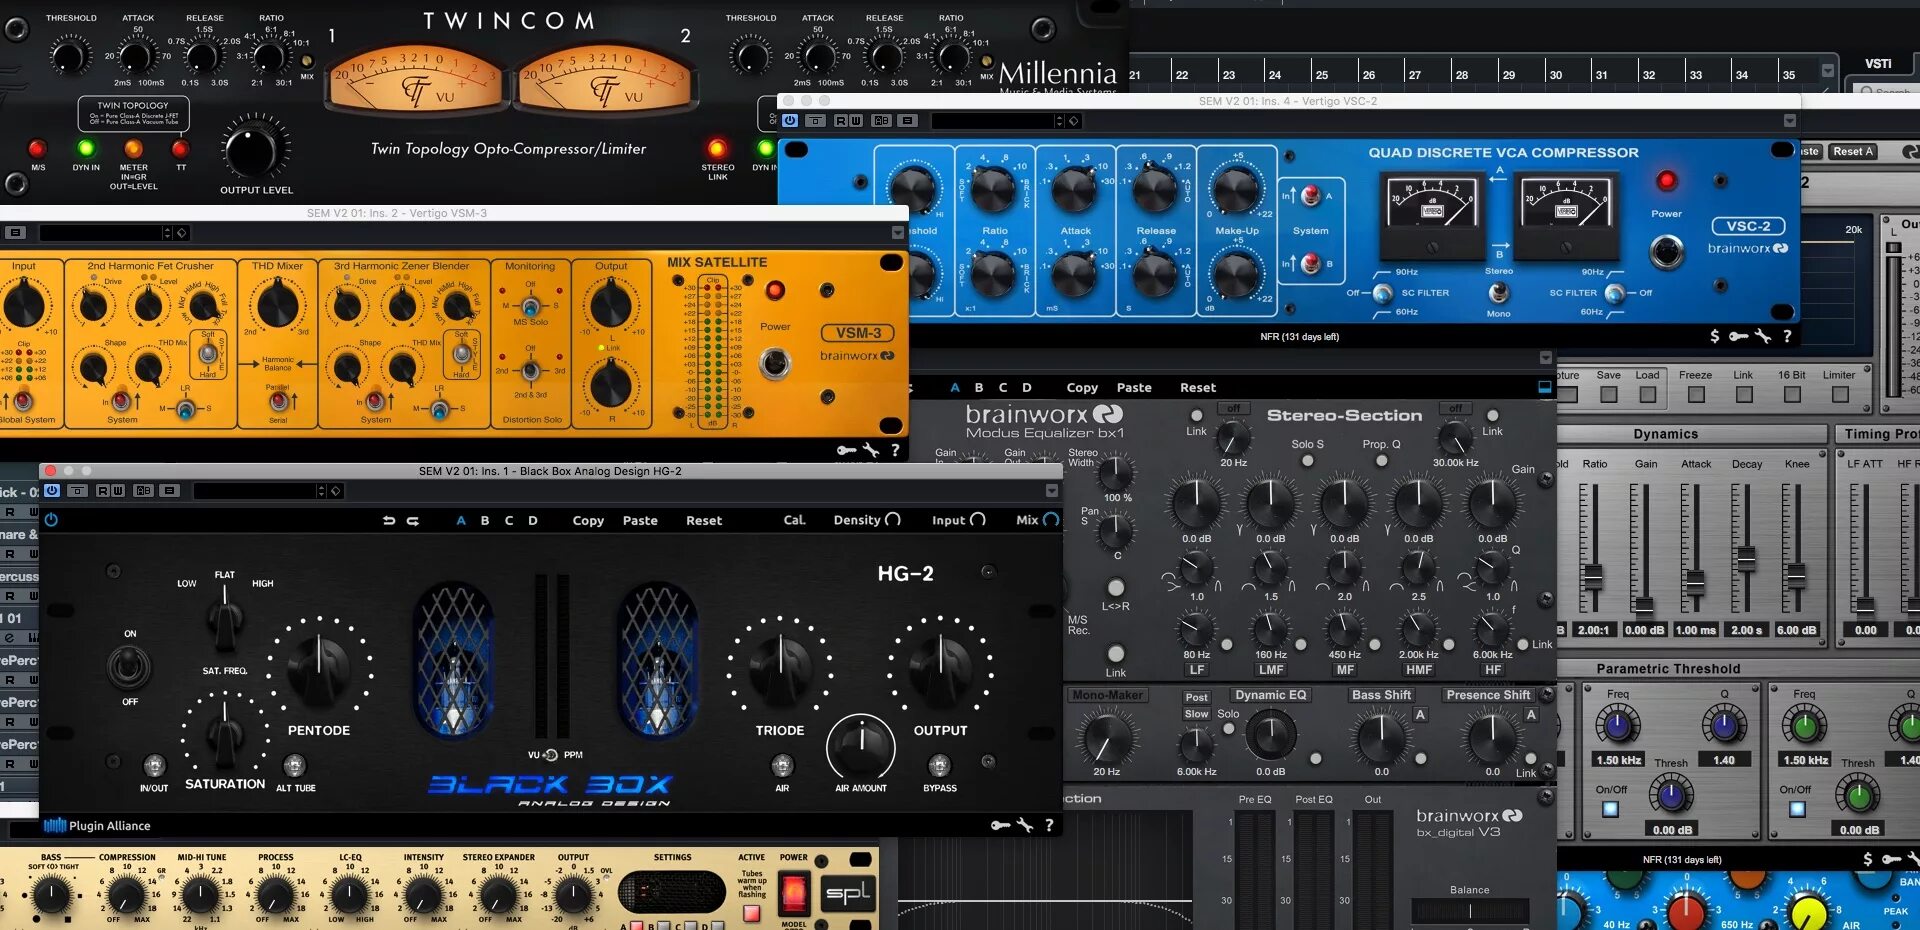Toggle blue On/Off Parametric Threshold checkbox
1920x930 pixels.
pos(1610,809)
